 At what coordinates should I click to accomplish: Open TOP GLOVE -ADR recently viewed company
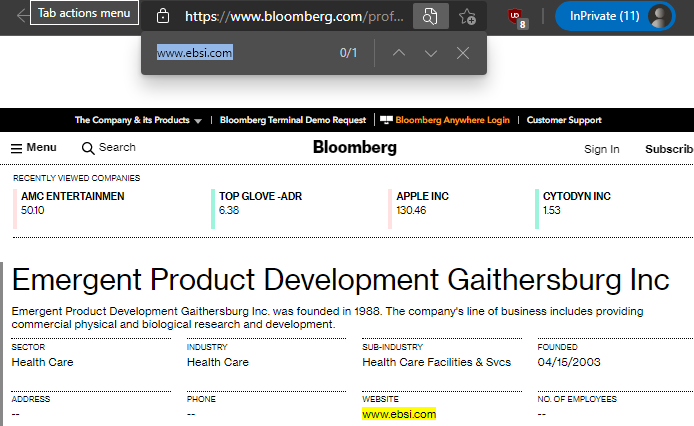coord(260,196)
